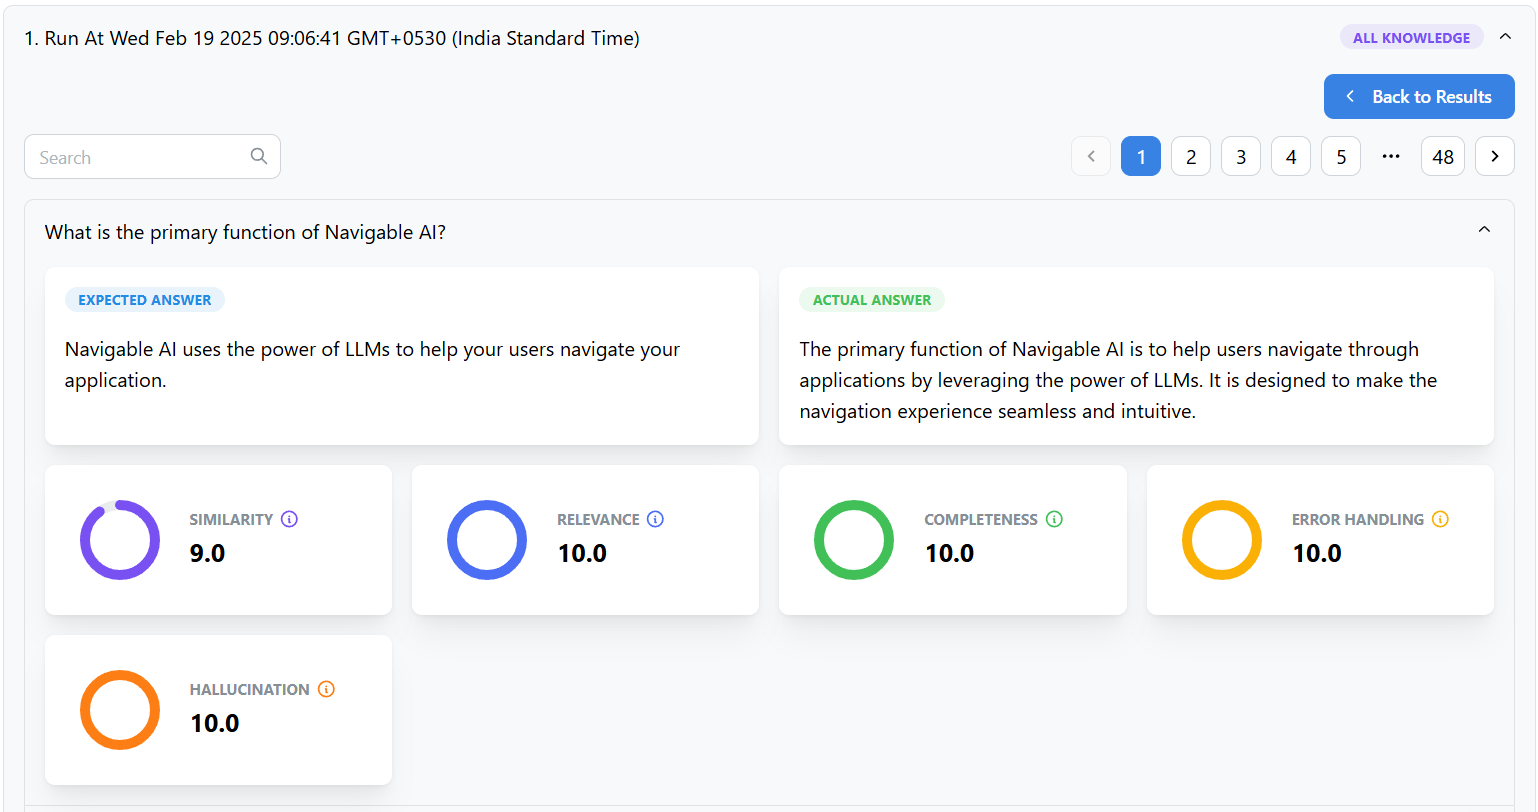This screenshot has height=812, width=1538.
Task: Click the ERROR HANDLING metric label
Action: (x=1358, y=520)
